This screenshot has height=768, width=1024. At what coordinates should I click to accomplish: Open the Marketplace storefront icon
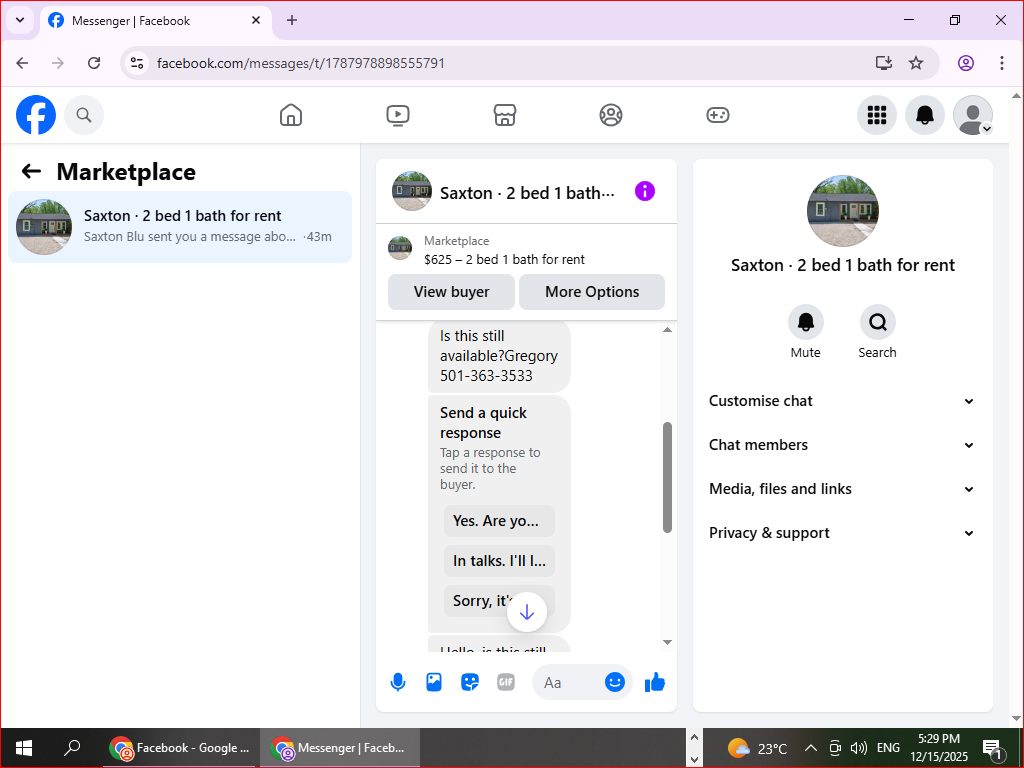pyautogui.click(x=504, y=115)
